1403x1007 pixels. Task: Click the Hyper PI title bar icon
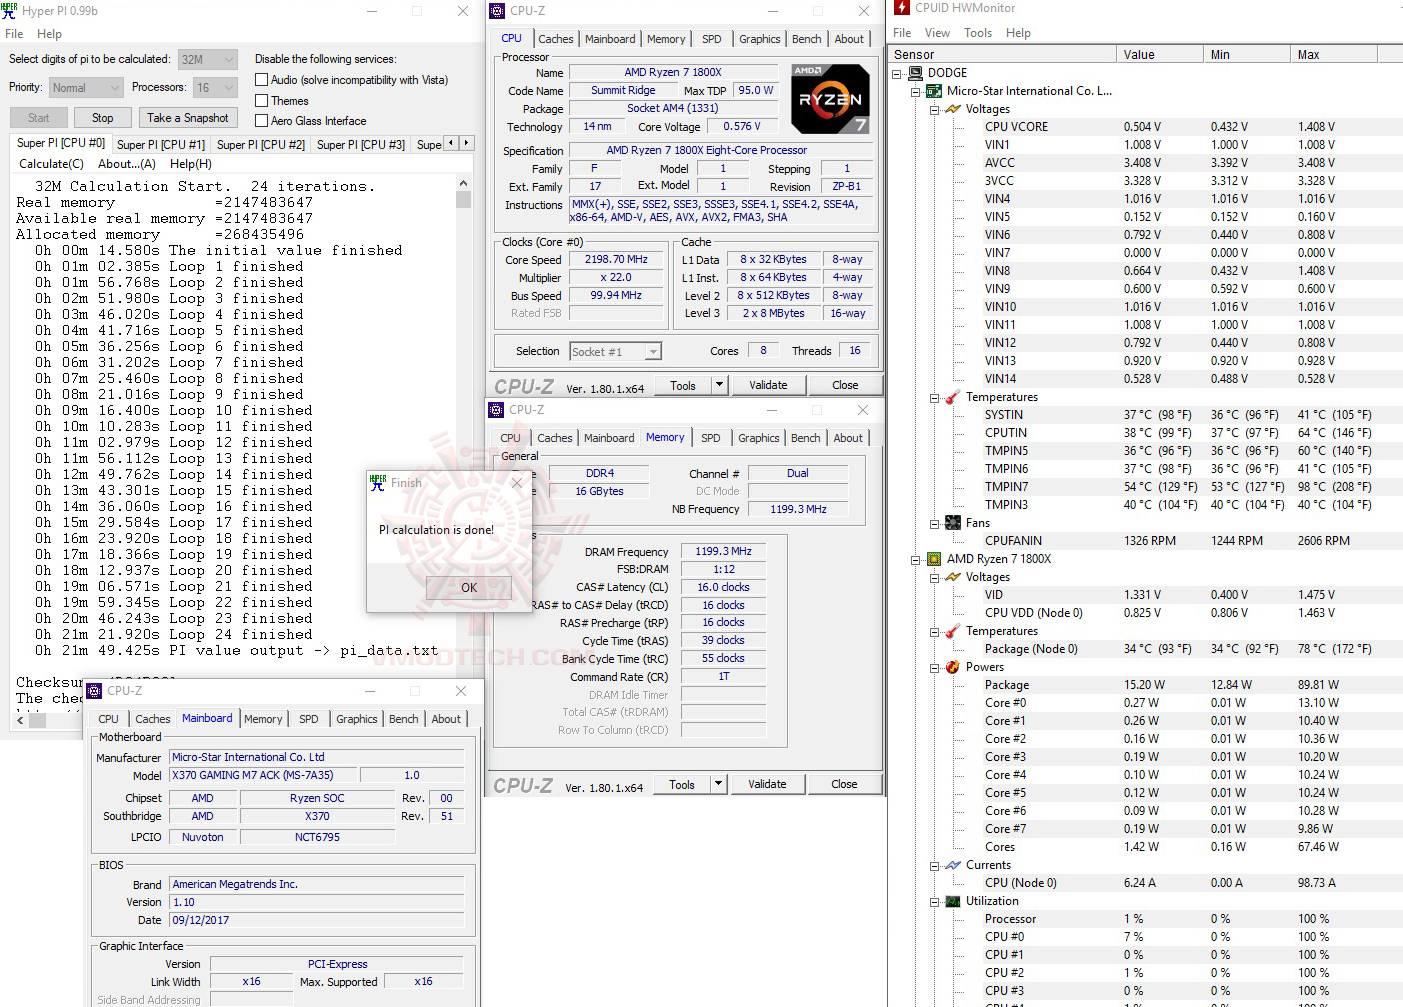point(10,10)
